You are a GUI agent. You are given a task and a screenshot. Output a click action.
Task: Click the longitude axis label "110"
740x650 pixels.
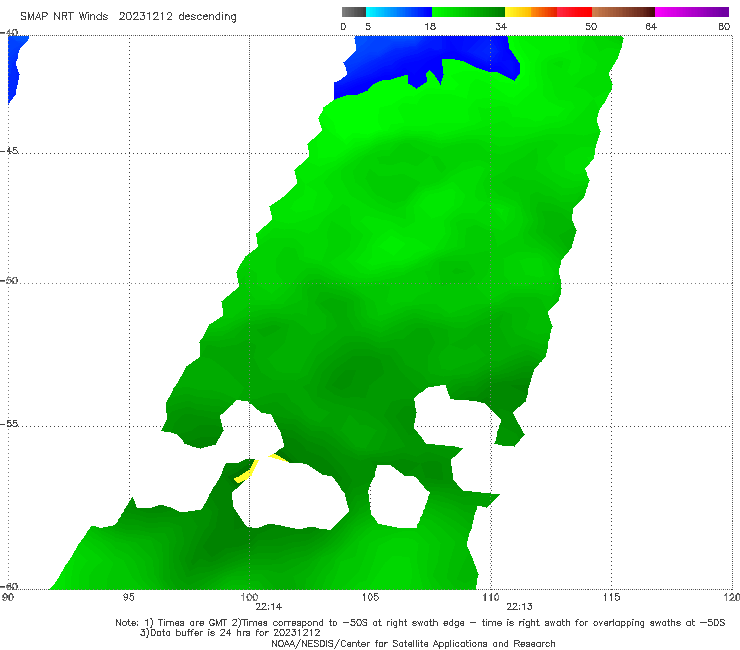(491, 598)
